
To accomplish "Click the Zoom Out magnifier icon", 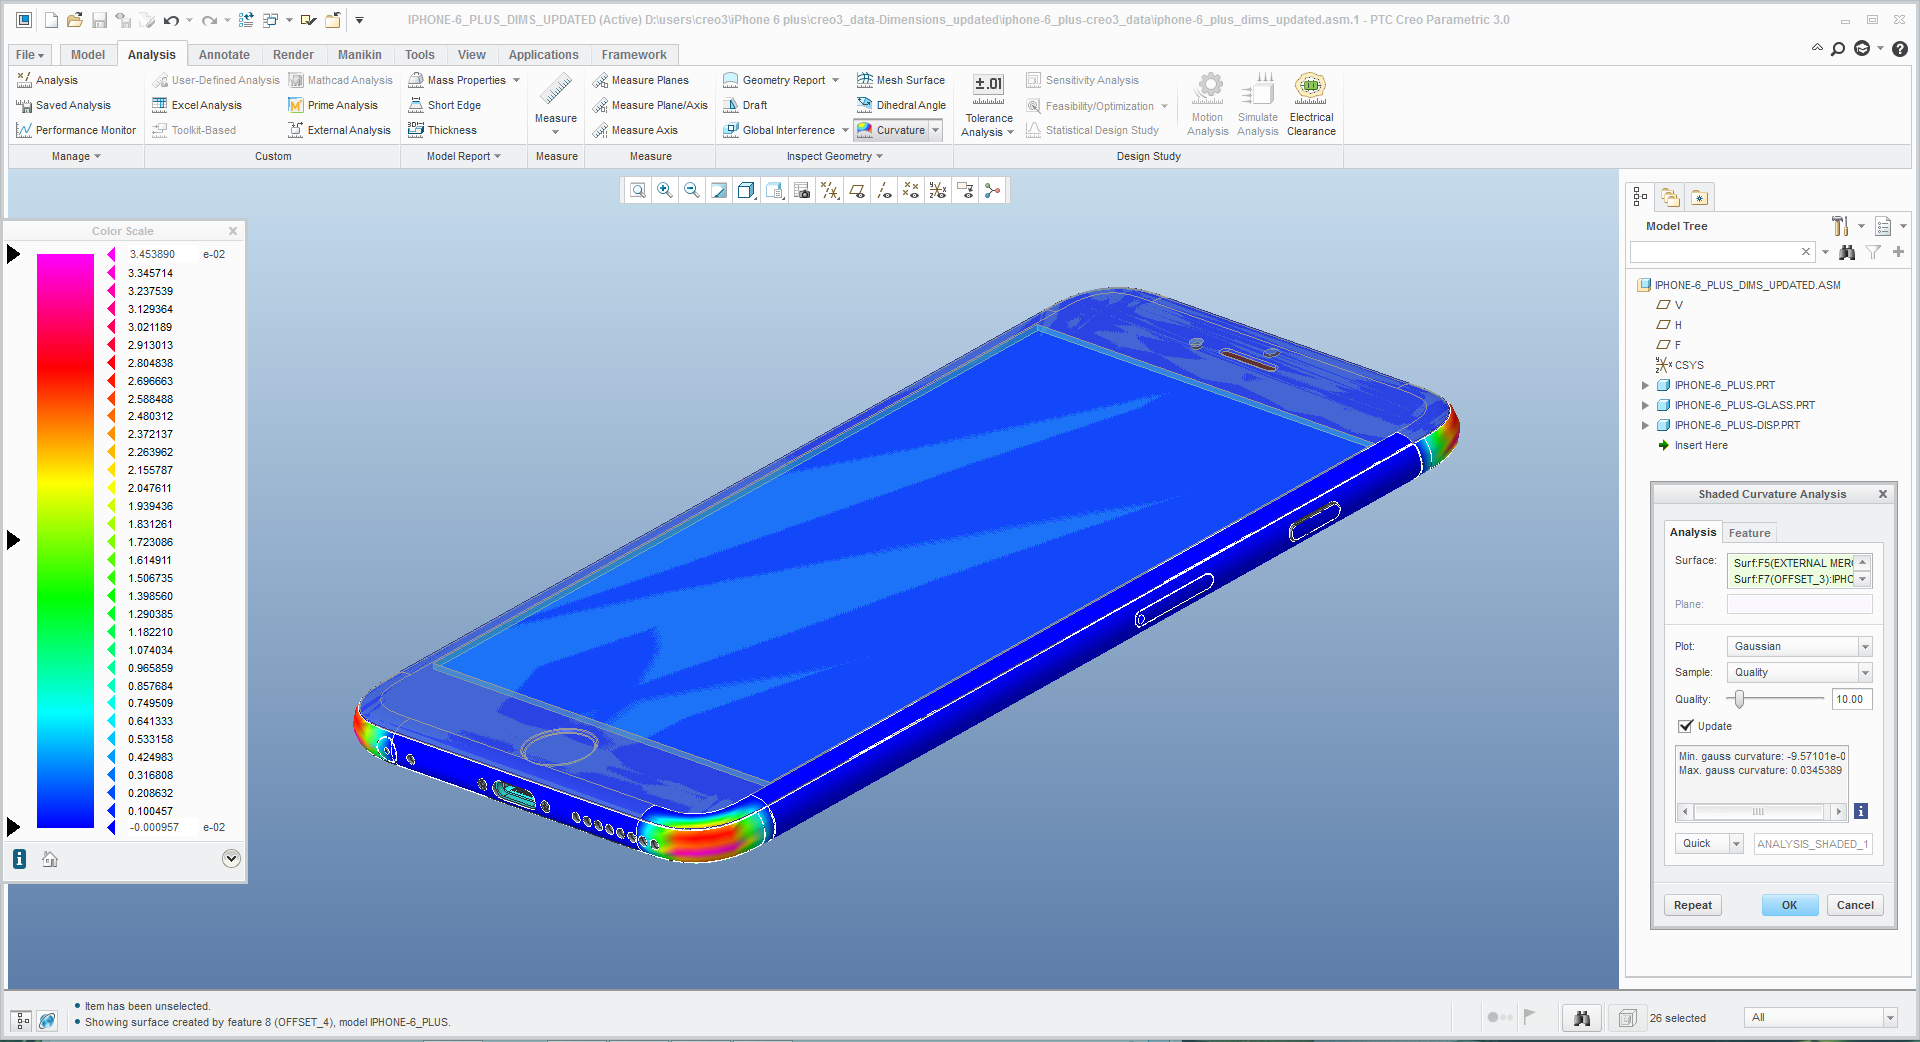I will click(692, 190).
